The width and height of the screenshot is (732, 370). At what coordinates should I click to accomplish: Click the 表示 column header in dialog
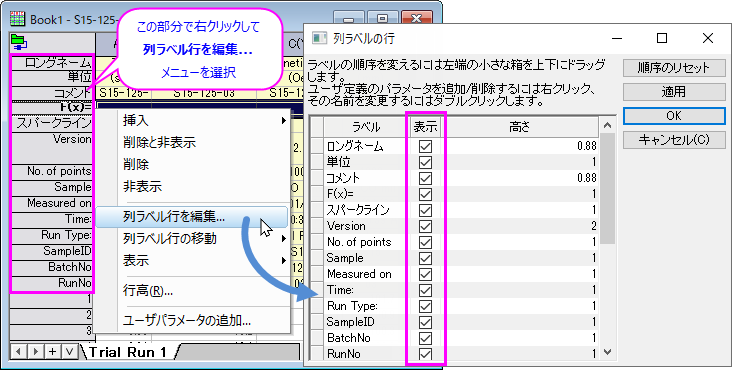click(x=425, y=127)
